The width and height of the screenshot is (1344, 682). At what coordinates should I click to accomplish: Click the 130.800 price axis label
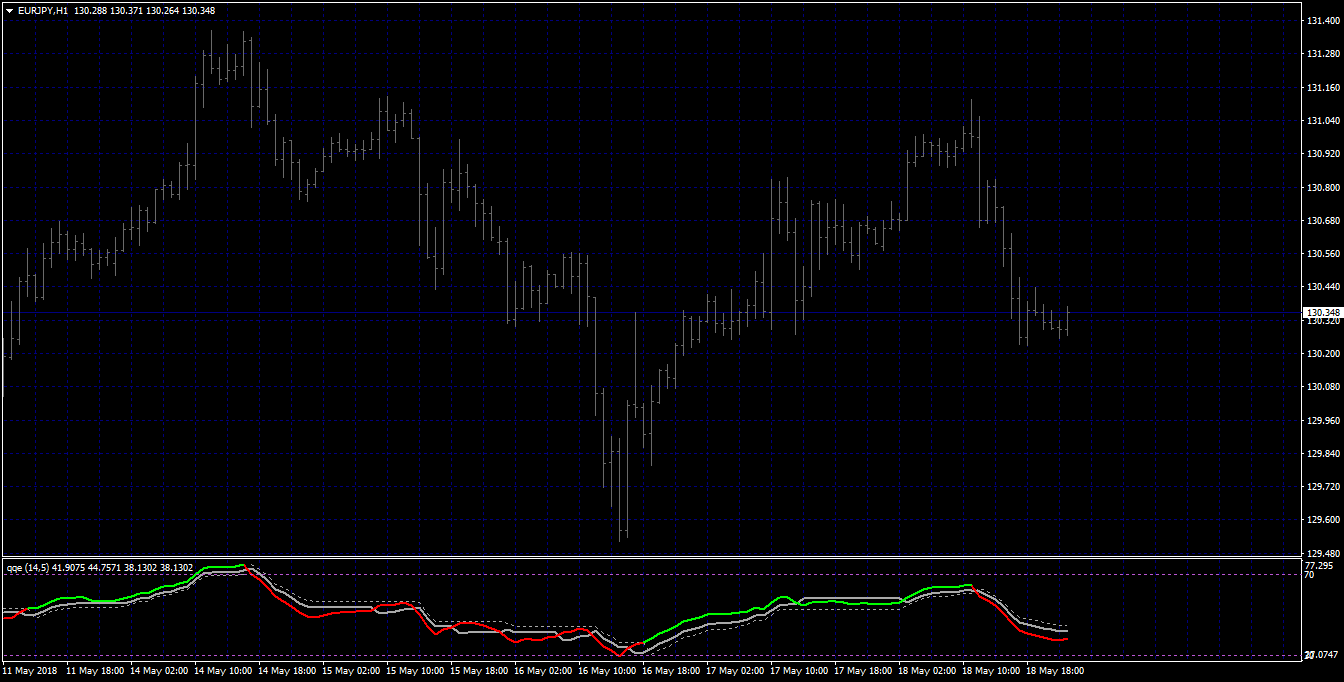tap(1322, 187)
